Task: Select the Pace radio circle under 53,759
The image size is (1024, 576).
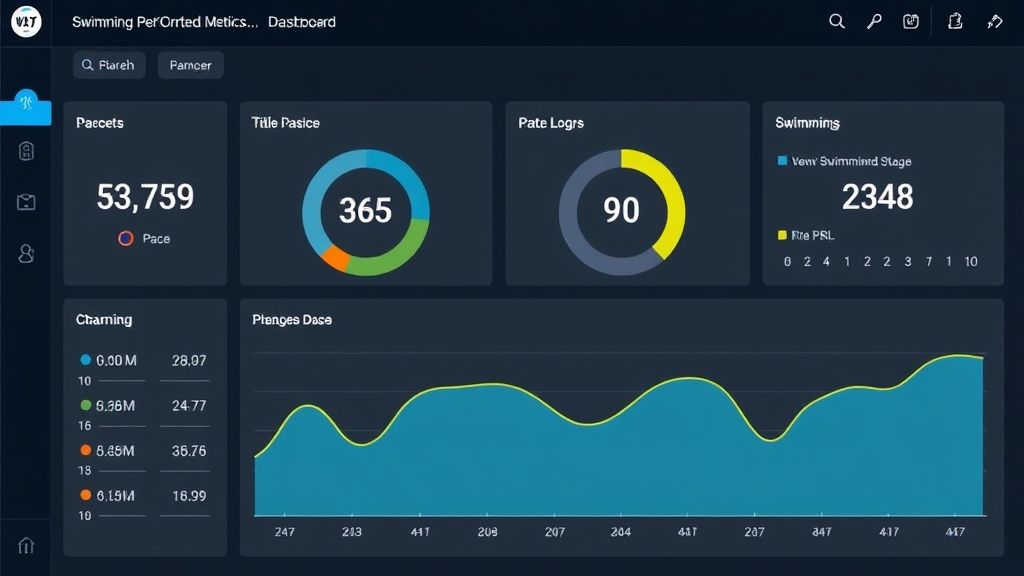Action: click(x=125, y=239)
